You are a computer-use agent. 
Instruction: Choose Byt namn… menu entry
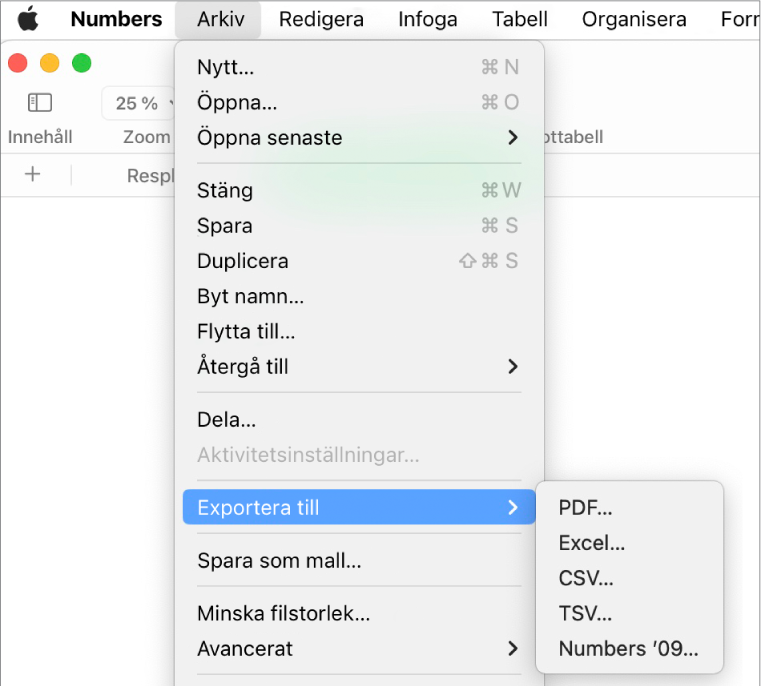(x=359, y=296)
